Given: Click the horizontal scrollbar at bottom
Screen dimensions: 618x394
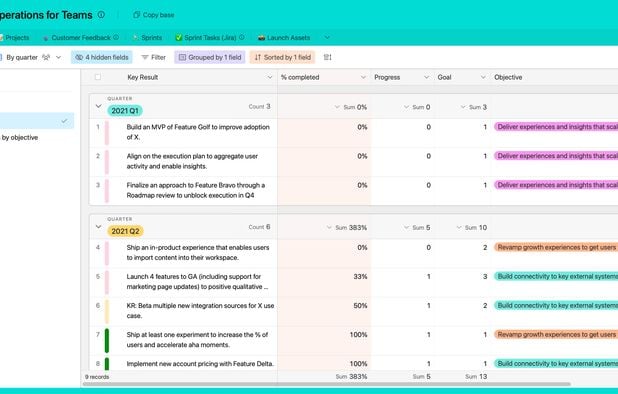Looking at the screenshot, I should 326,384.
